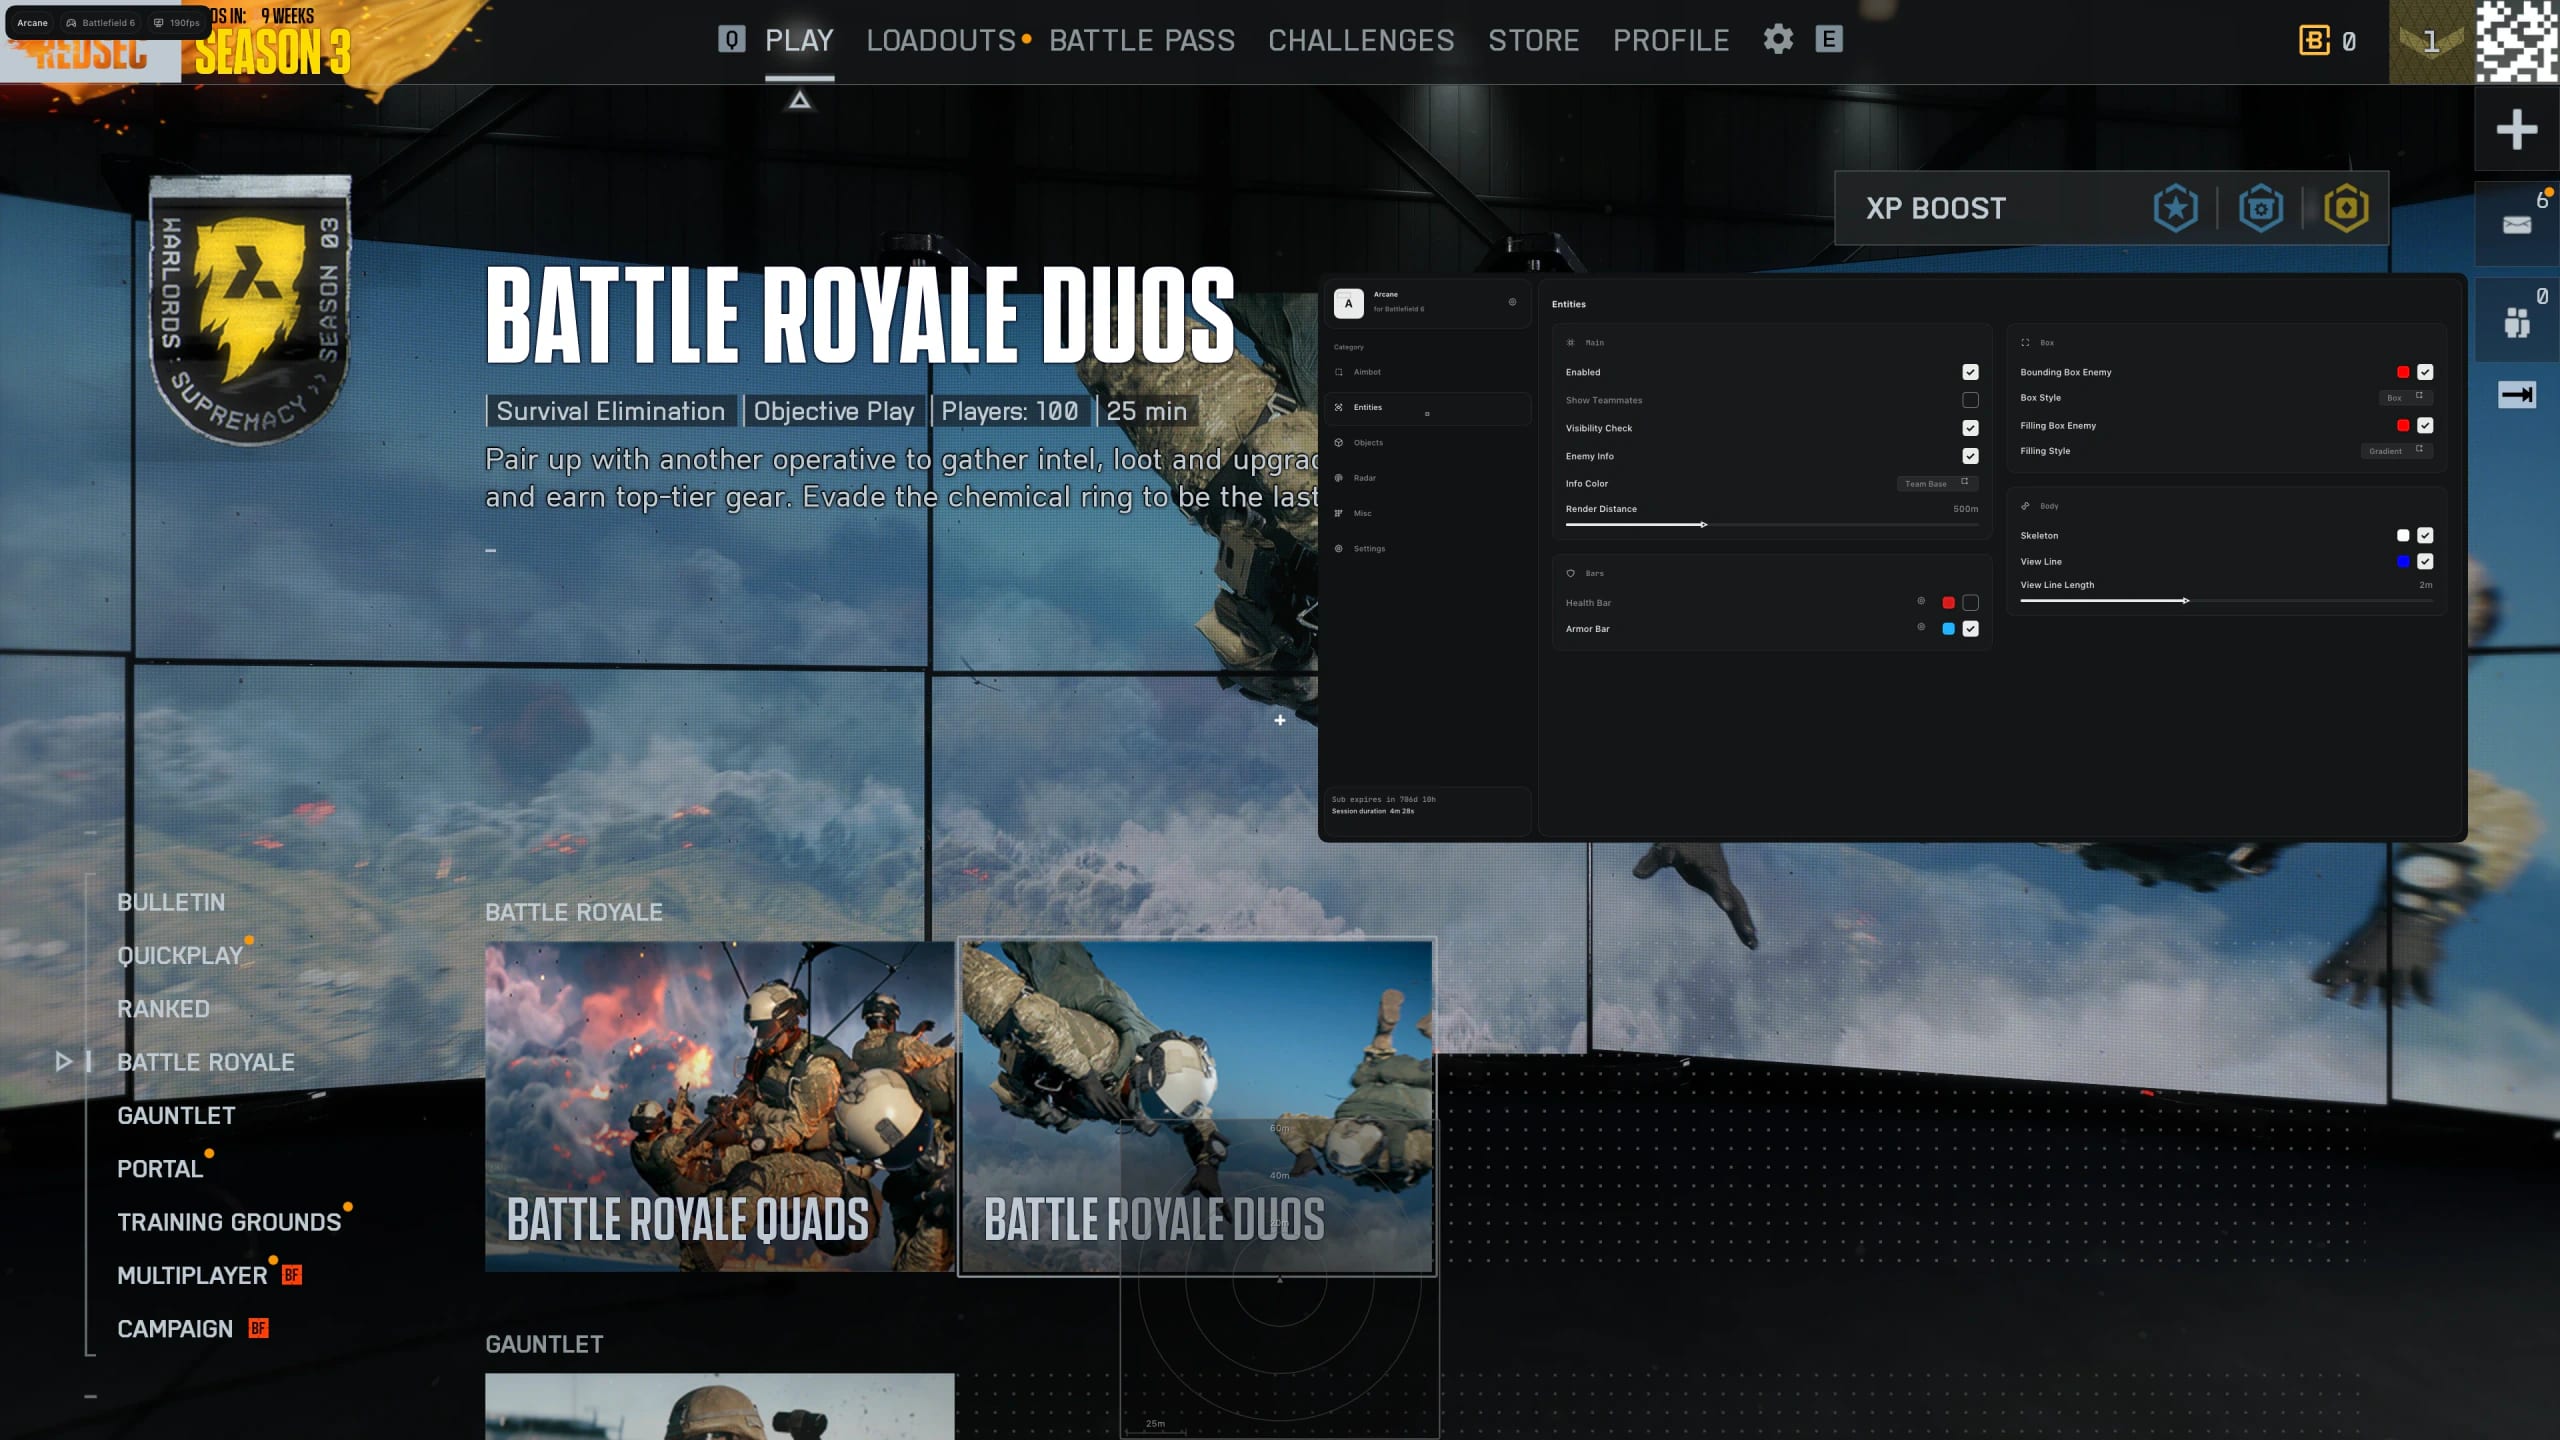
Task: Switch to the LOADOUTS tab
Action: pyautogui.click(x=941, y=40)
